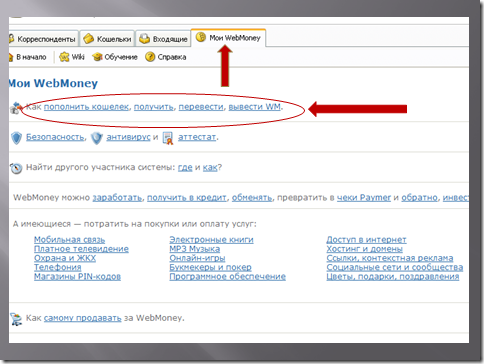Open the Кошельки tab
Screen dimensions: 484x364
pos(107,39)
